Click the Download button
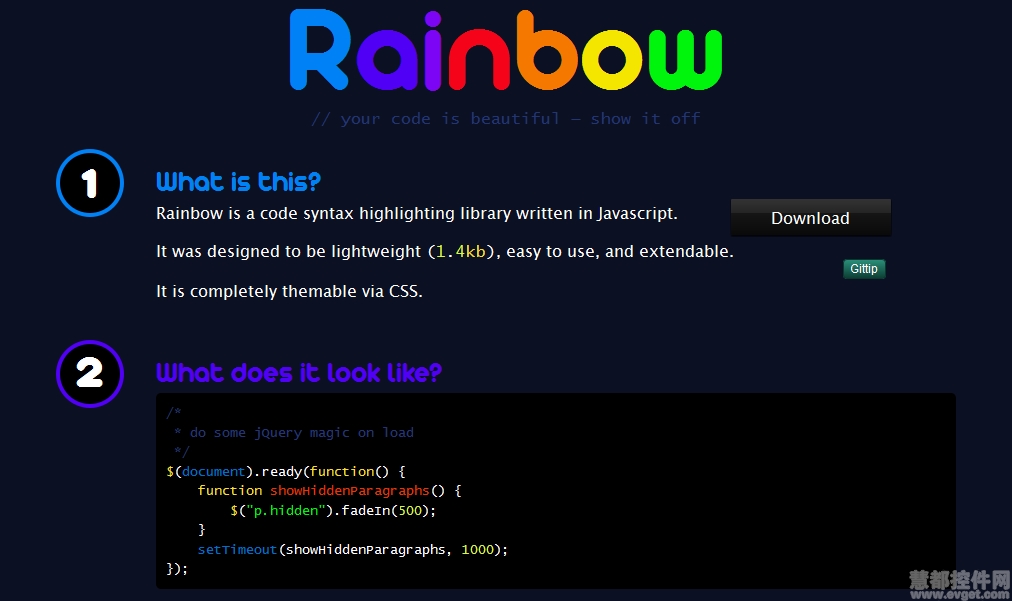Screen dimensions: 1012x601 coord(811,218)
